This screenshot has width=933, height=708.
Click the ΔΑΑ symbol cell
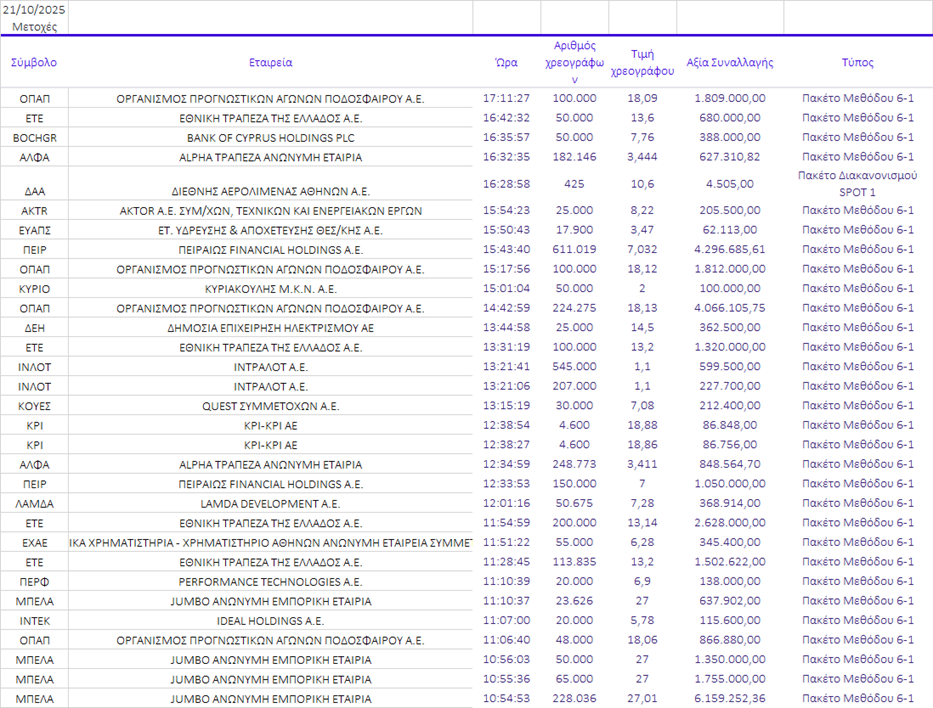pos(34,190)
